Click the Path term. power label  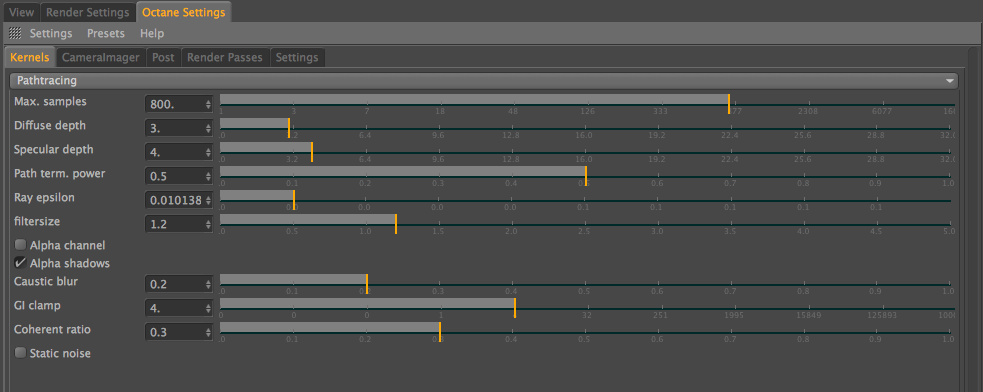point(60,173)
